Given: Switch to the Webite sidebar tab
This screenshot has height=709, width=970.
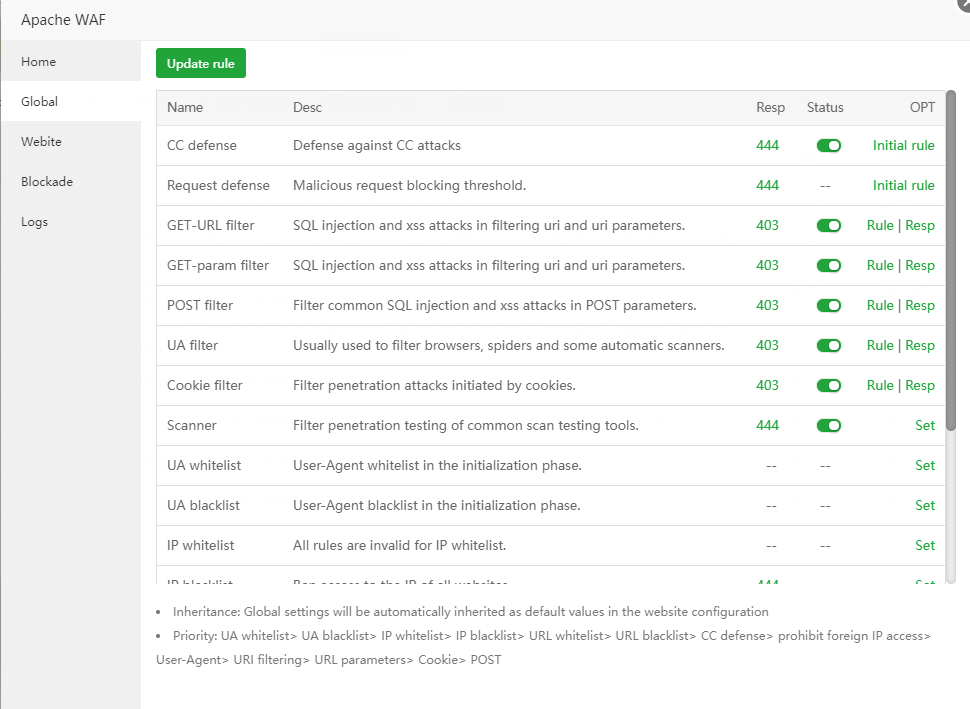Looking at the screenshot, I should click(x=41, y=142).
